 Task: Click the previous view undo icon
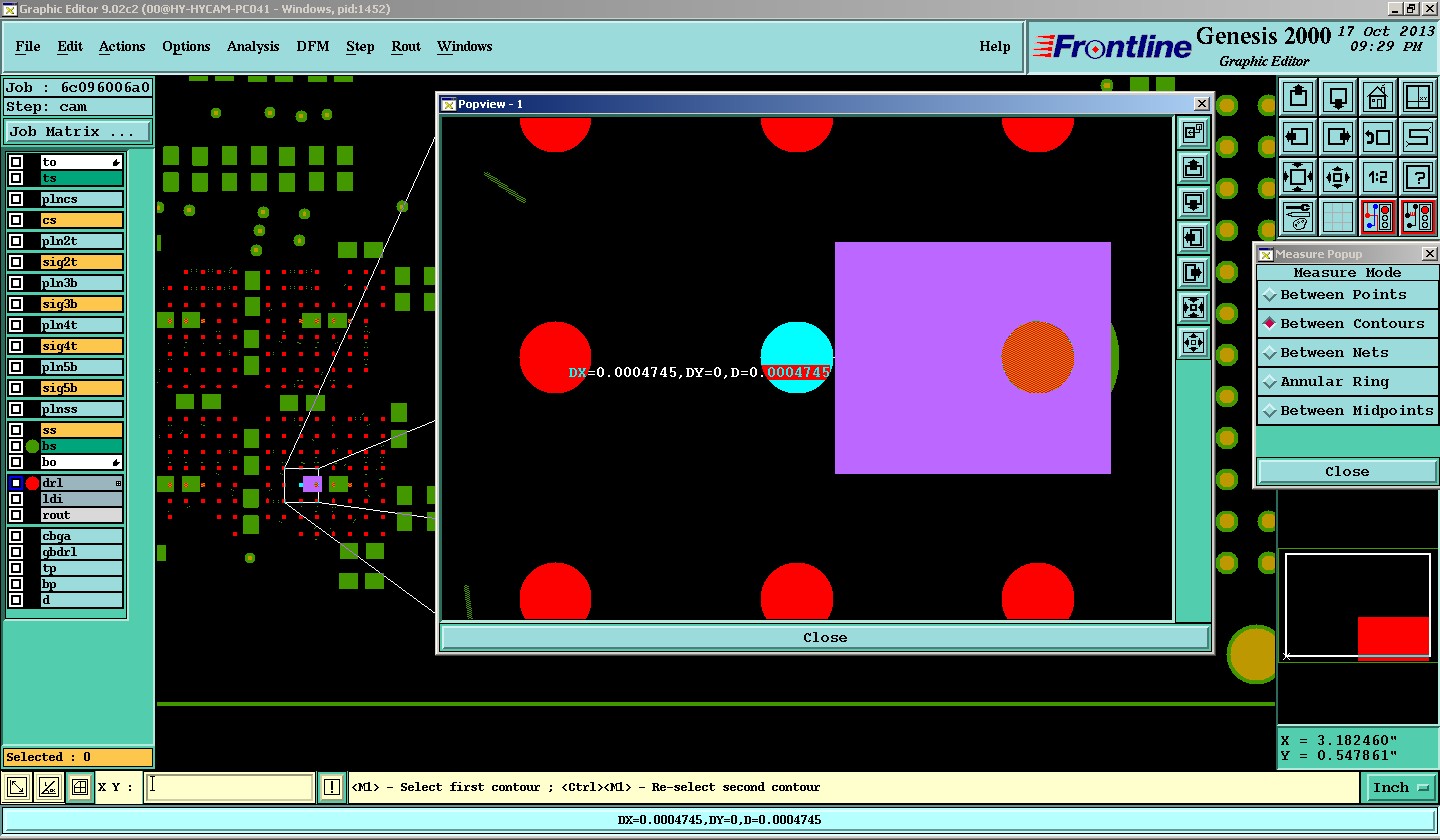1378,136
